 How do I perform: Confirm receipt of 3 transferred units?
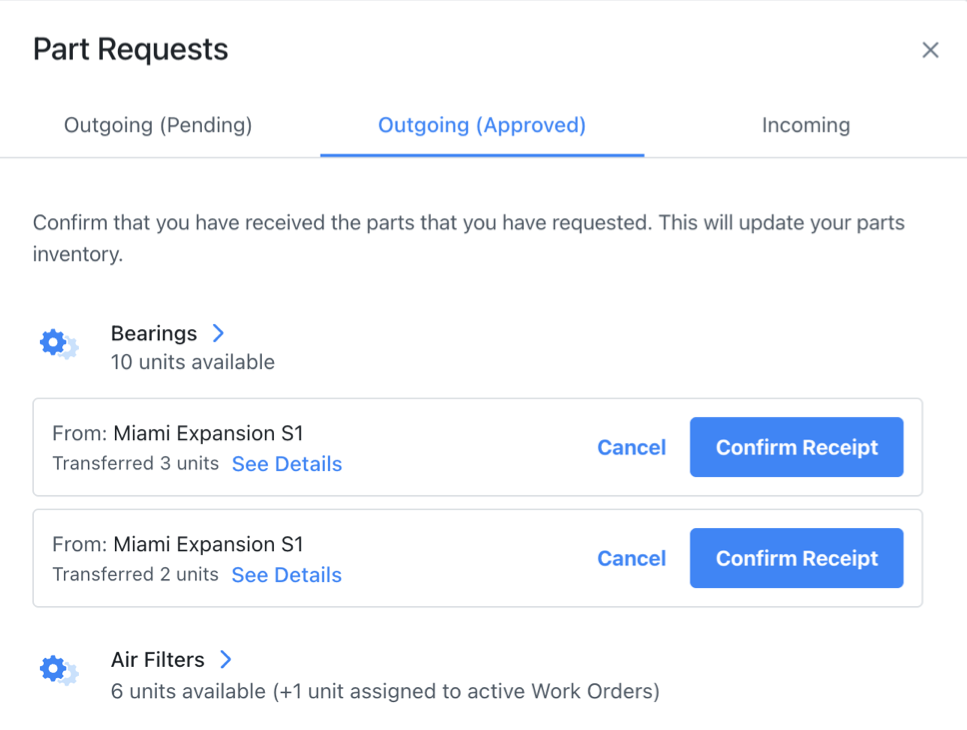pos(796,447)
